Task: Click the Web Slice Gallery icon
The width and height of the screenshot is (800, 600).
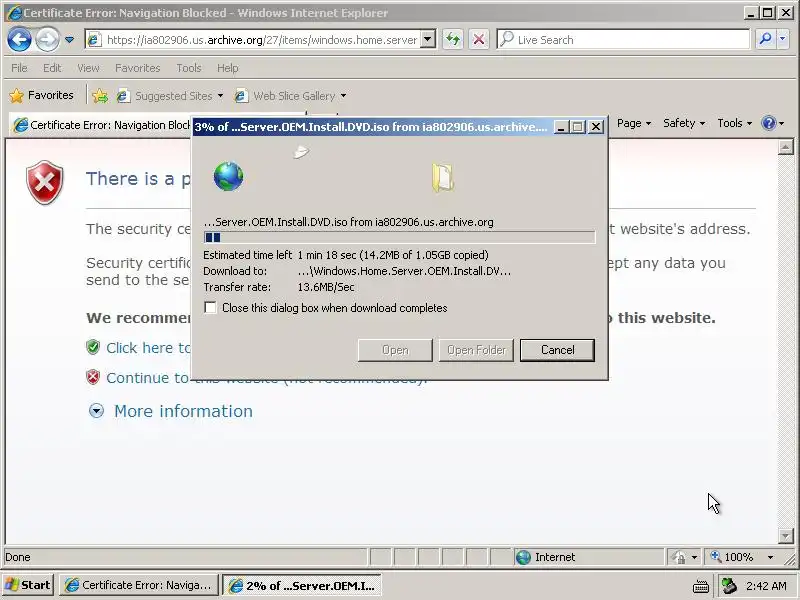Action: 241,96
